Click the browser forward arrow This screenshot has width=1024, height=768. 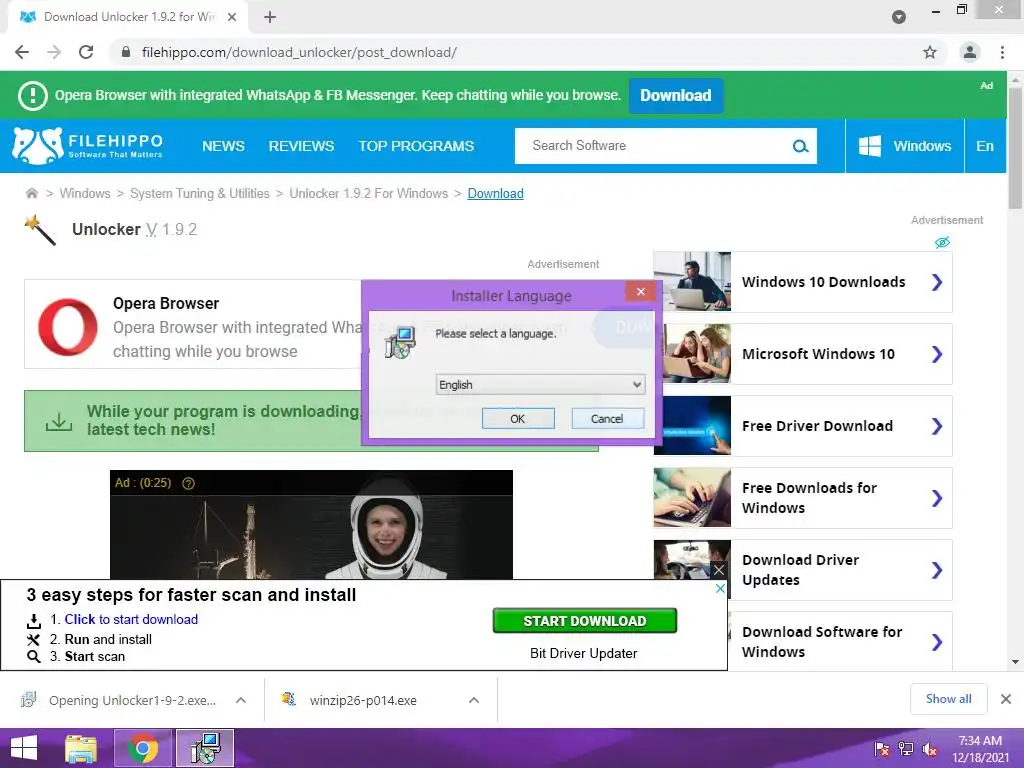[x=54, y=52]
